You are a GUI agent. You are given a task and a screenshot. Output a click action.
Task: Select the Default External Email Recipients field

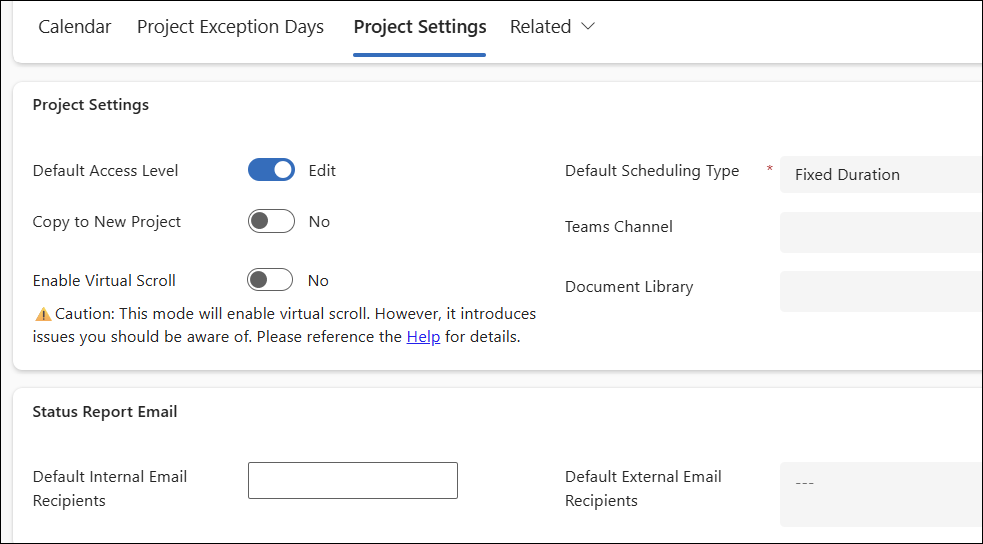880,493
